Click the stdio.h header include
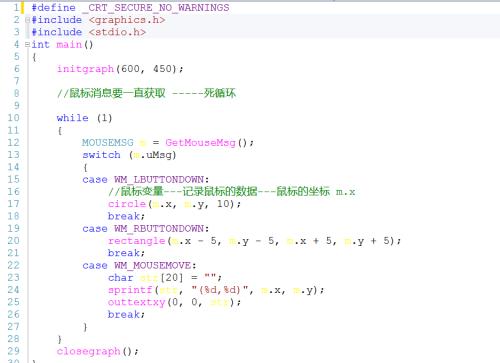The image size is (500, 363). [x=117, y=32]
